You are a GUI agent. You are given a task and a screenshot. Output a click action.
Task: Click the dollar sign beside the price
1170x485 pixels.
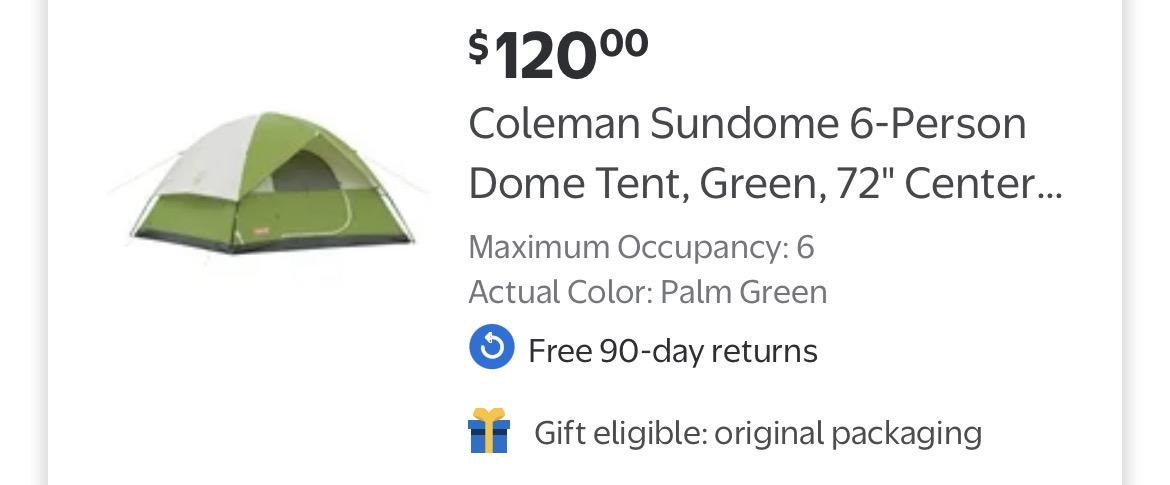(x=479, y=46)
